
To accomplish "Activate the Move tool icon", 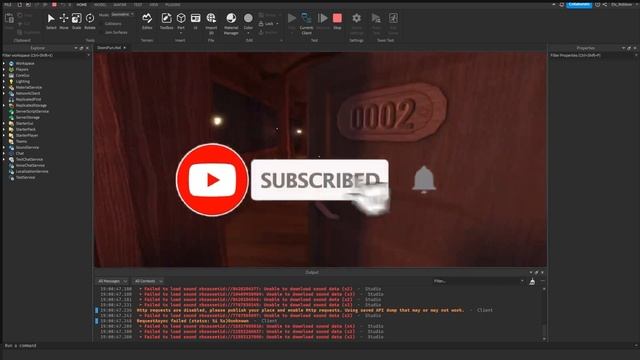I will (x=64, y=18).
